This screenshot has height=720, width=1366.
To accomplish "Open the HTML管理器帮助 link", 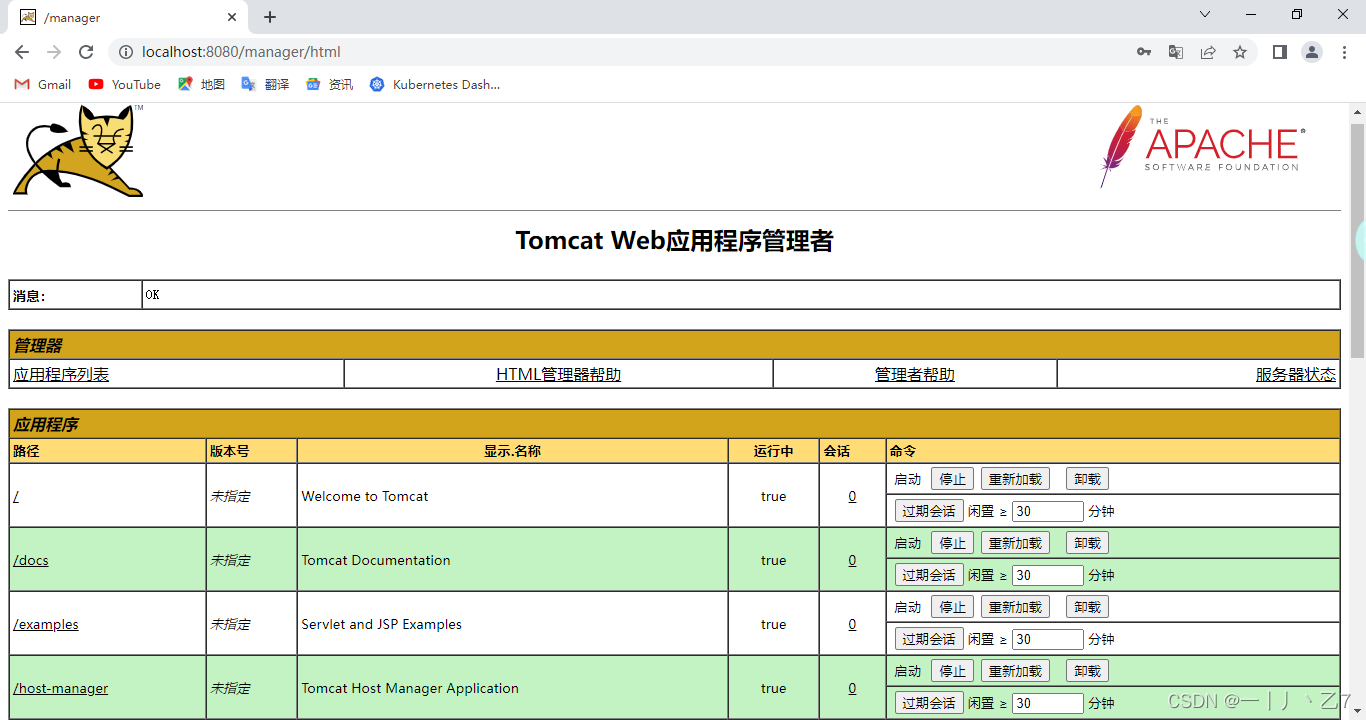I will (x=558, y=374).
